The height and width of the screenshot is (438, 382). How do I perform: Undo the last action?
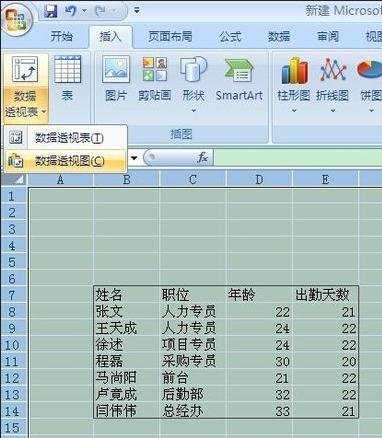pos(71,11)
